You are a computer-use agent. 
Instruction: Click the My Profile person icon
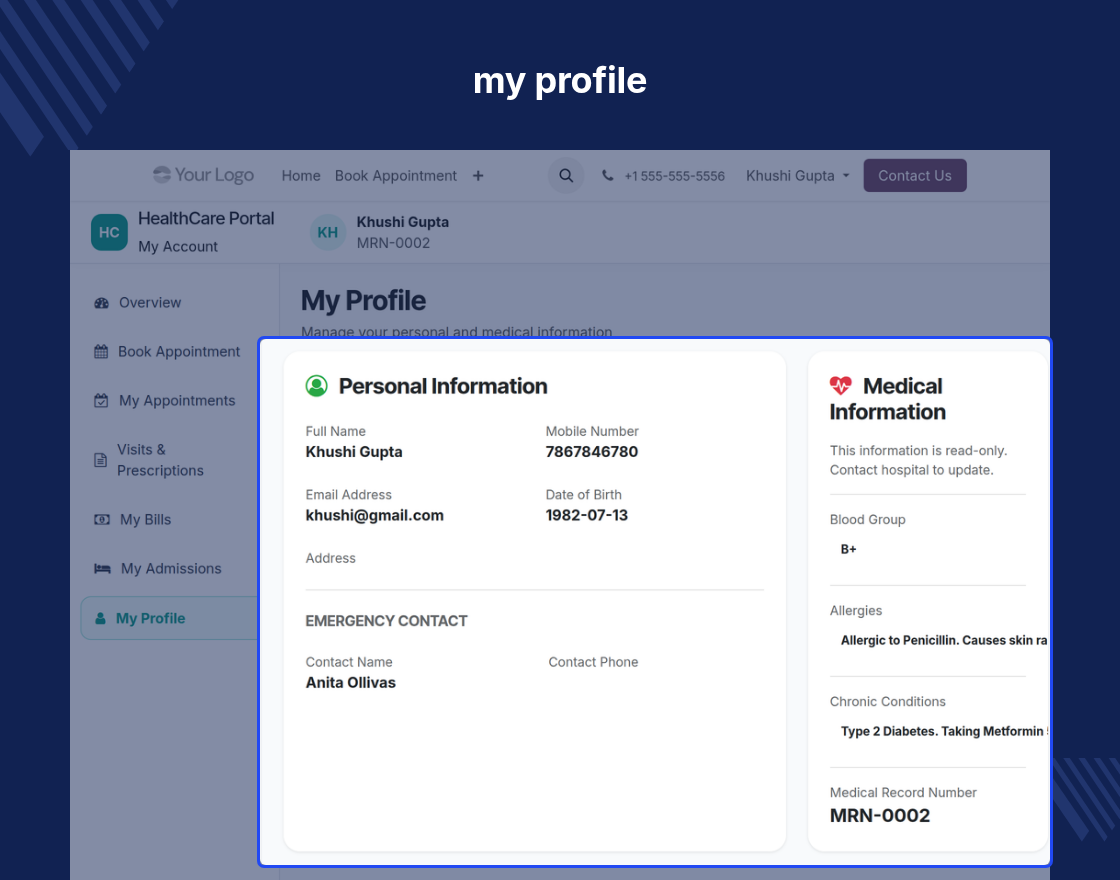100,618
